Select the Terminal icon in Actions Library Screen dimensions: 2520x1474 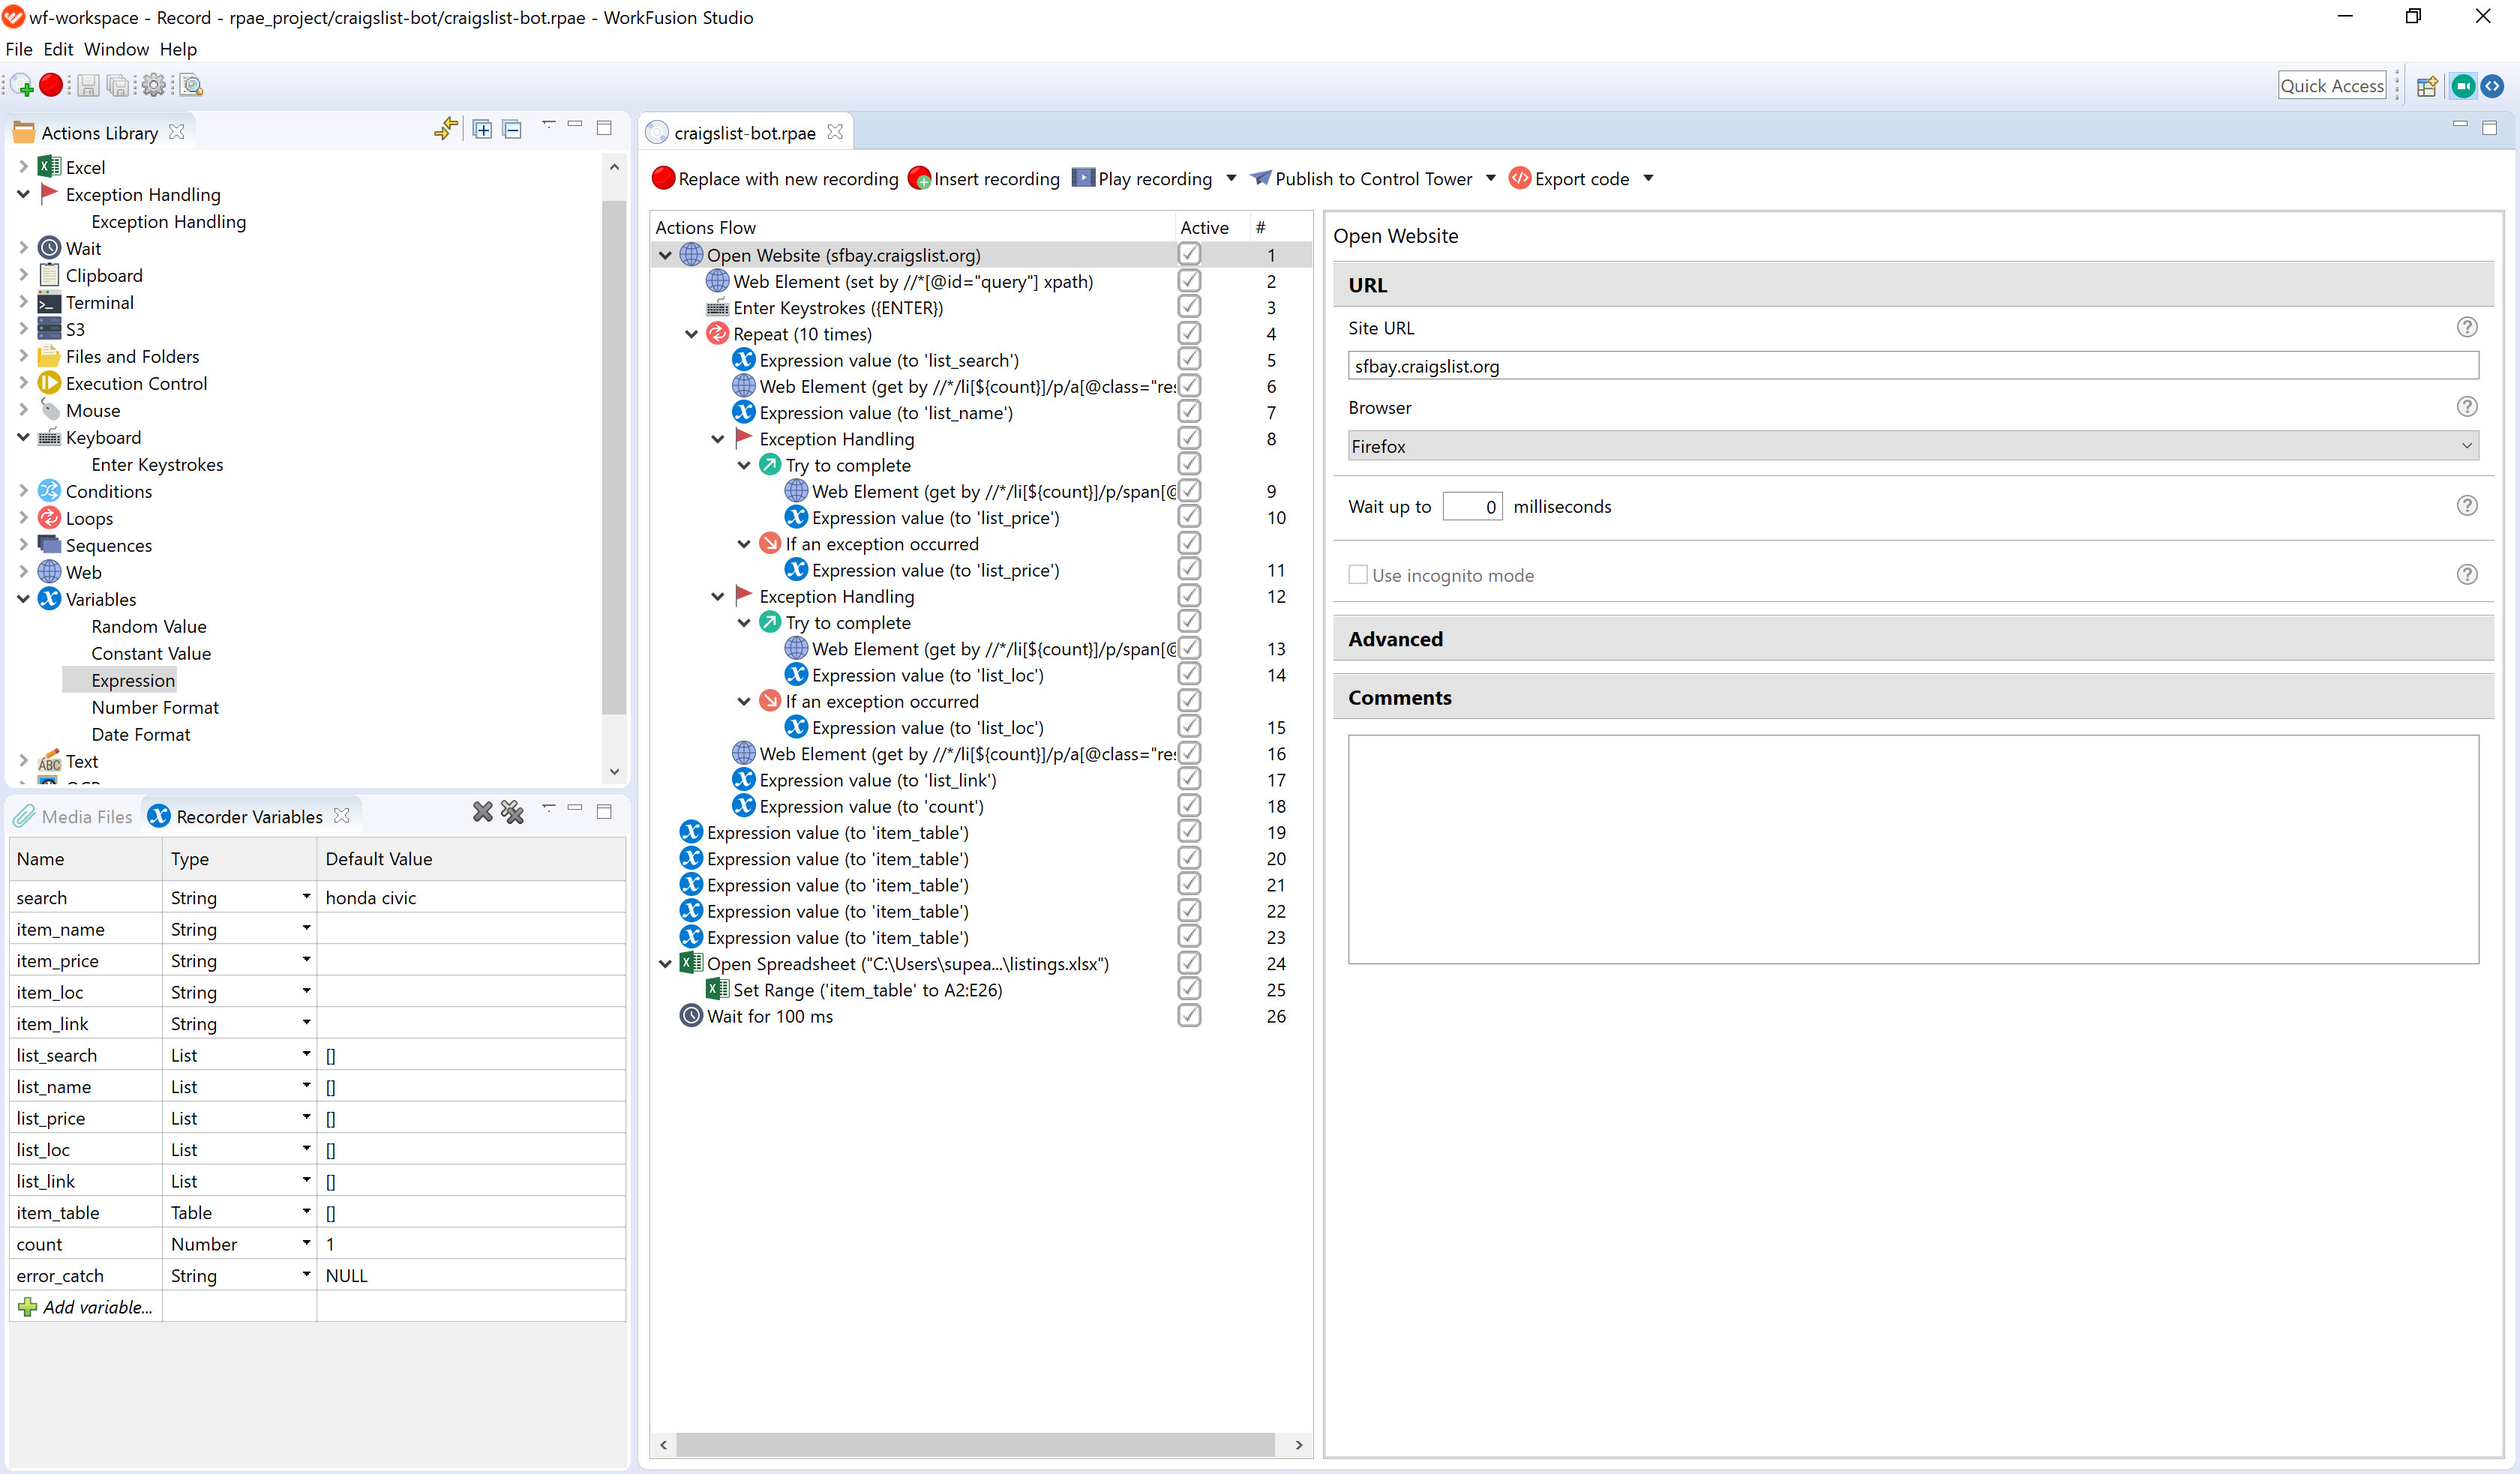pos(49,302)
